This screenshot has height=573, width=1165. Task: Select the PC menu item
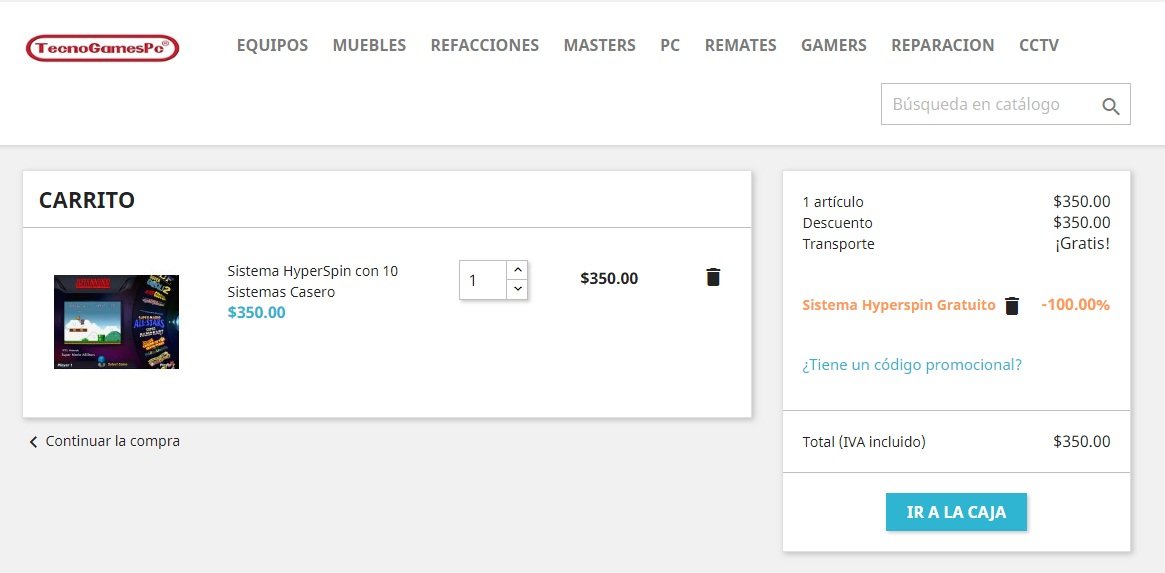coord(670,45)
